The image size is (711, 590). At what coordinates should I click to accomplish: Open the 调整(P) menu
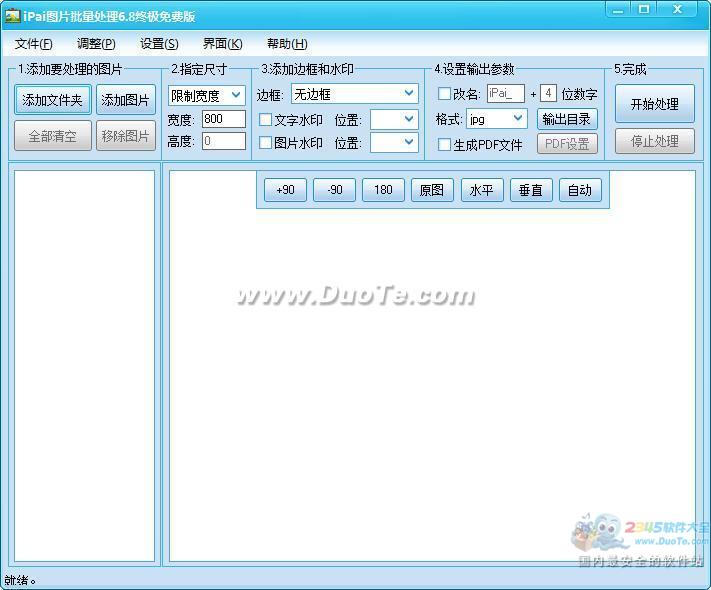[x=96, y=44]
